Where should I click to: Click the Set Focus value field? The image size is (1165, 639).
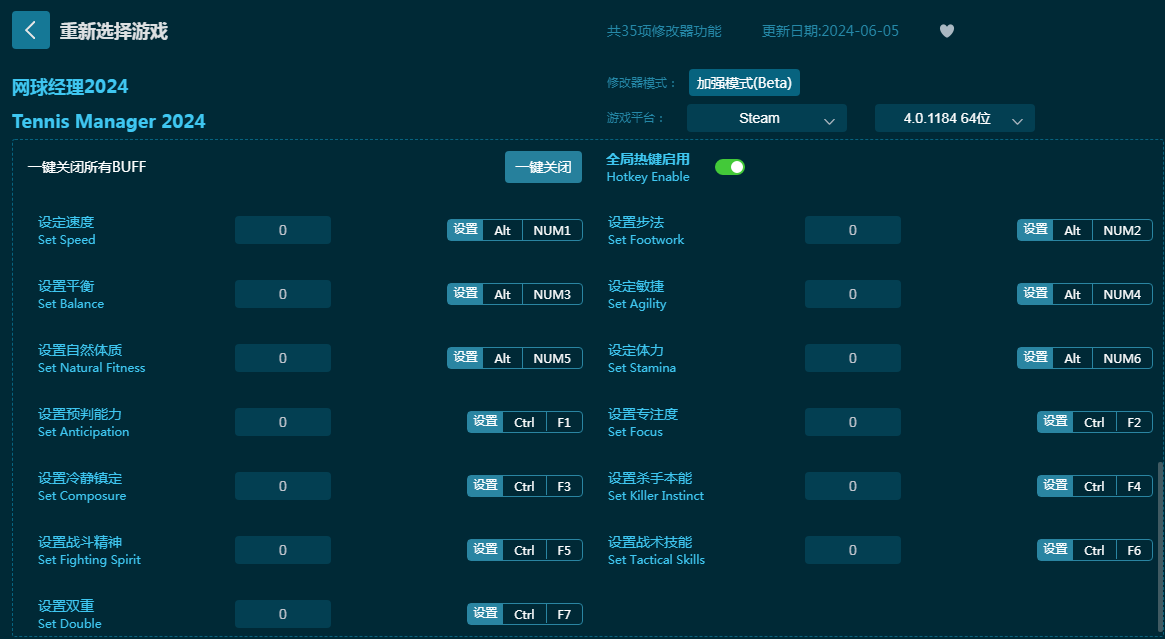[x=853, y=422]
